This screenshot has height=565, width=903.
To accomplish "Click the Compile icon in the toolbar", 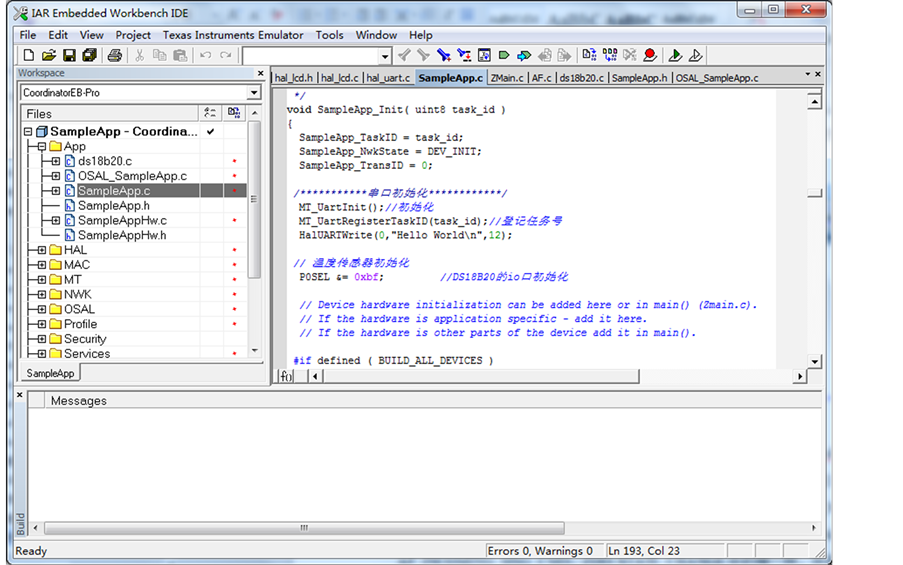I will pyautogui.click(x=589, y=56).
